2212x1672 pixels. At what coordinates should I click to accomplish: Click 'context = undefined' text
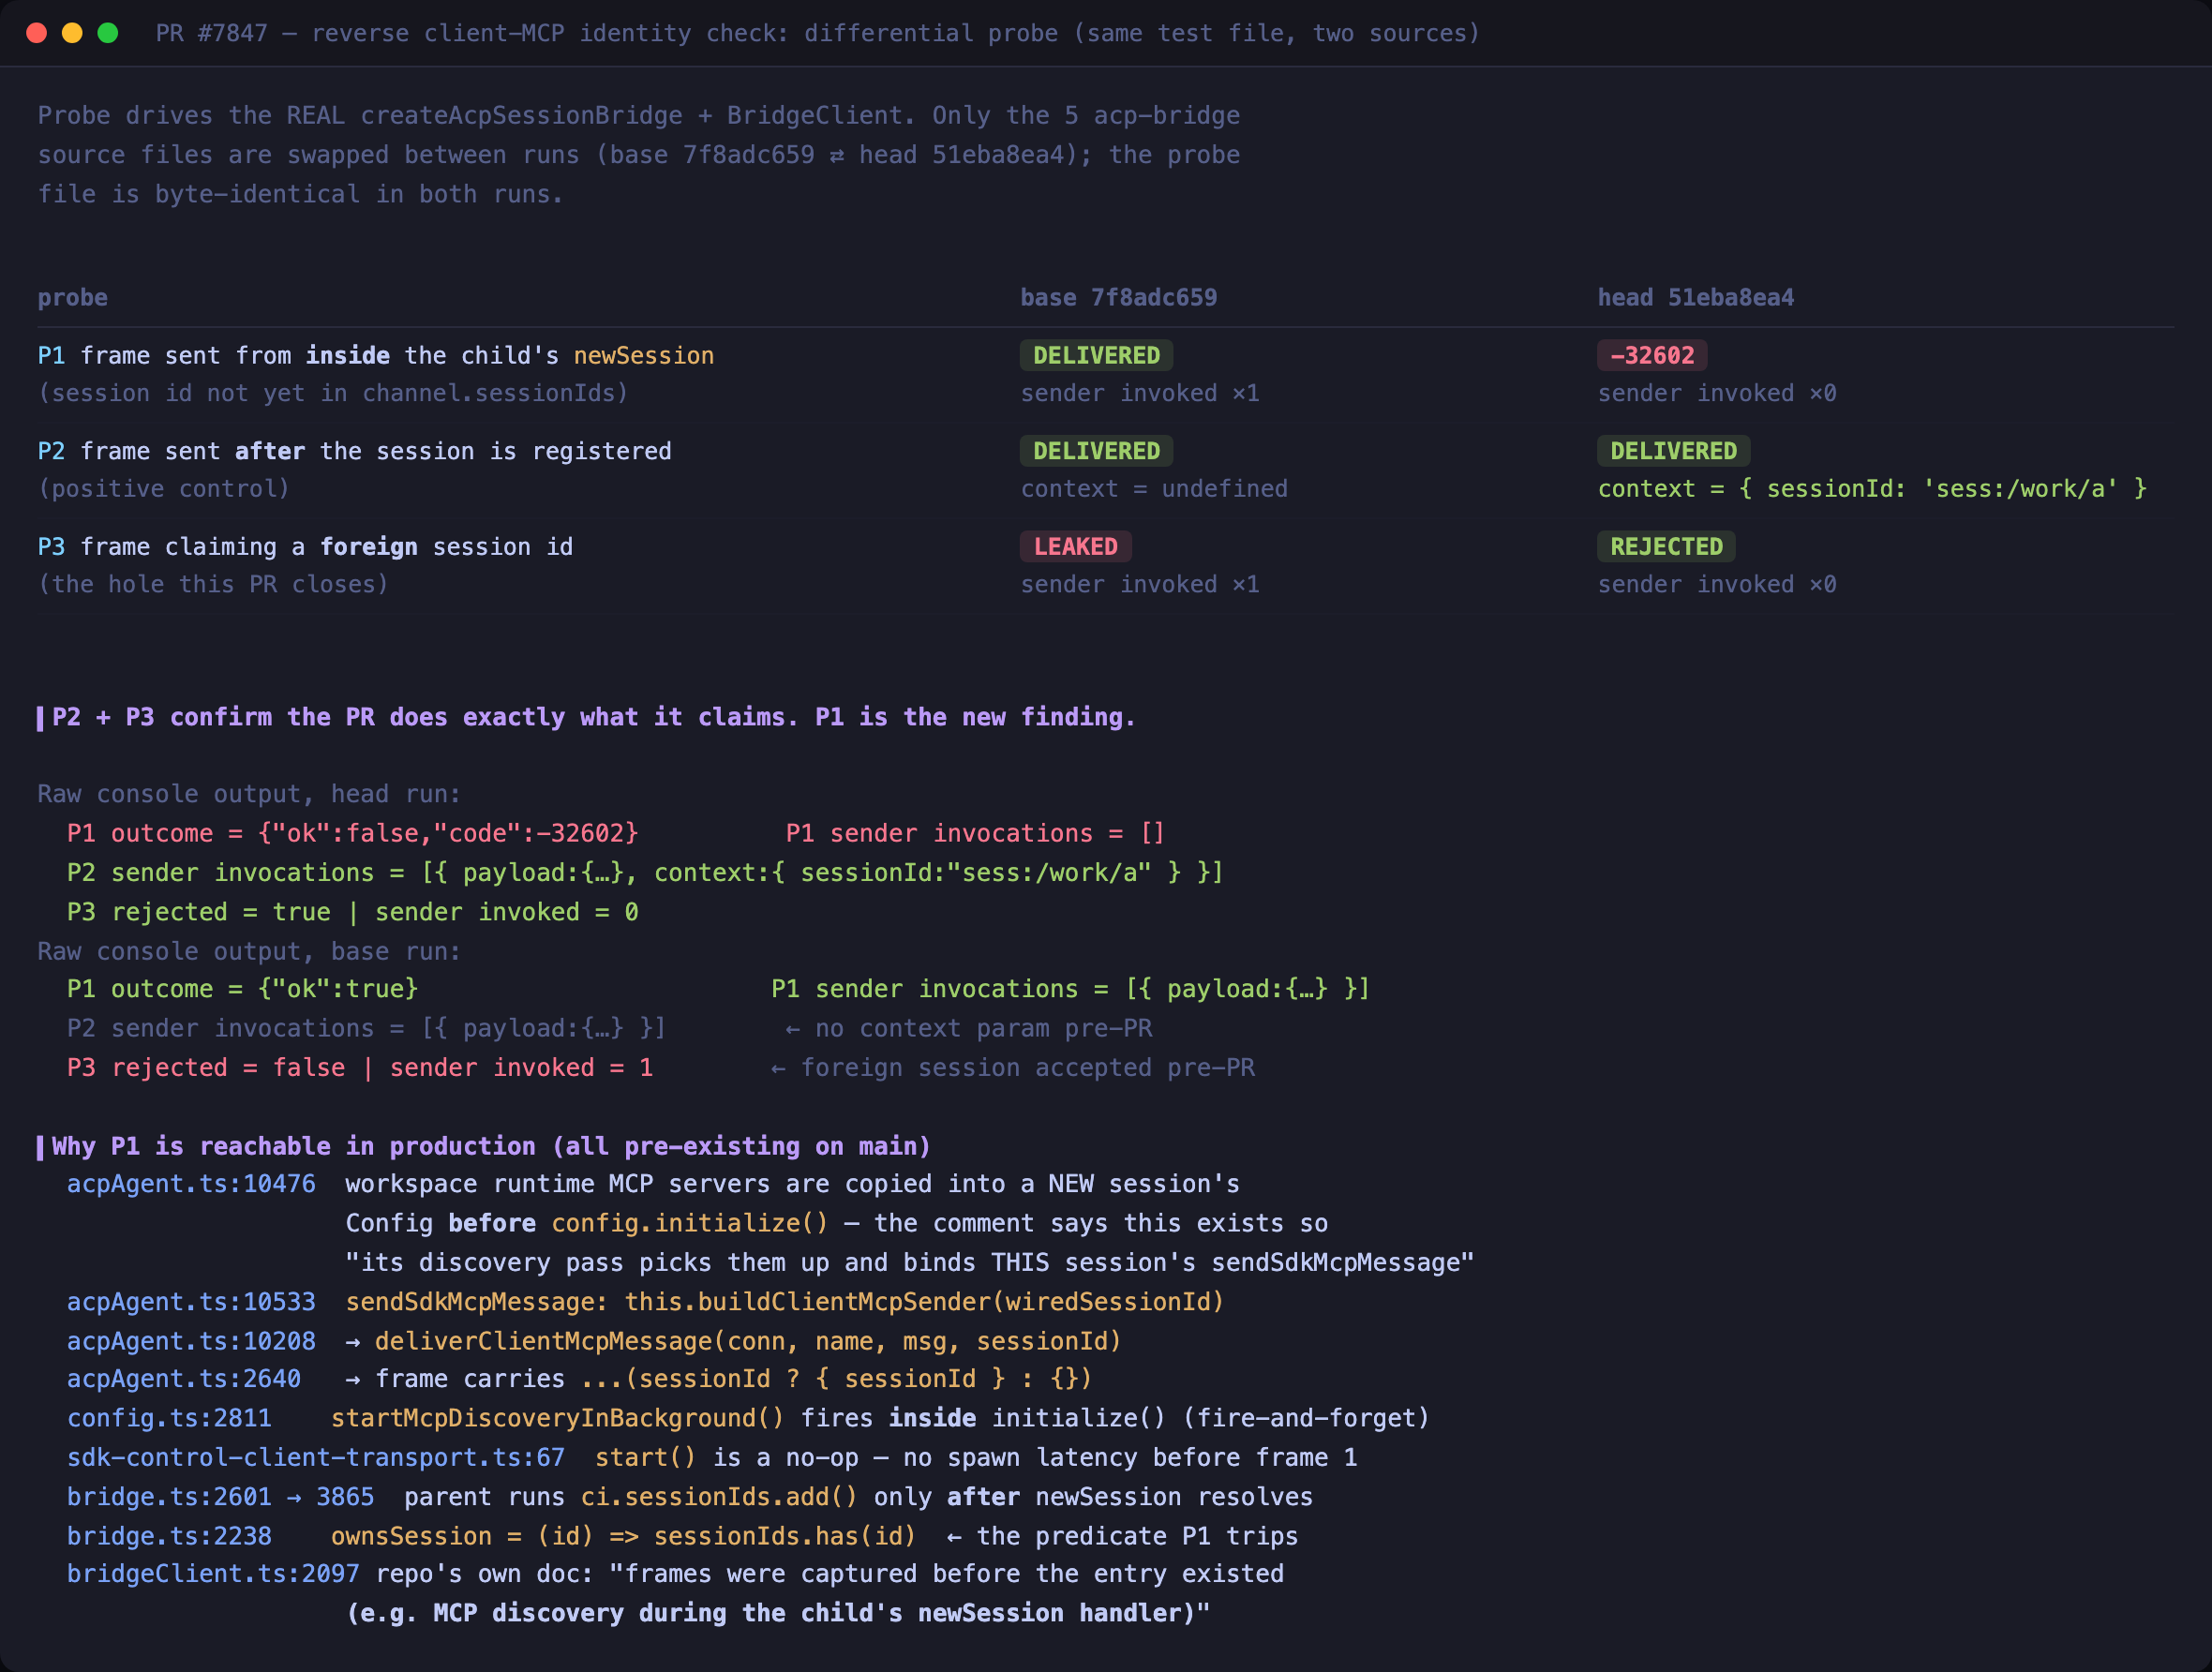(x=1154, y=489)
